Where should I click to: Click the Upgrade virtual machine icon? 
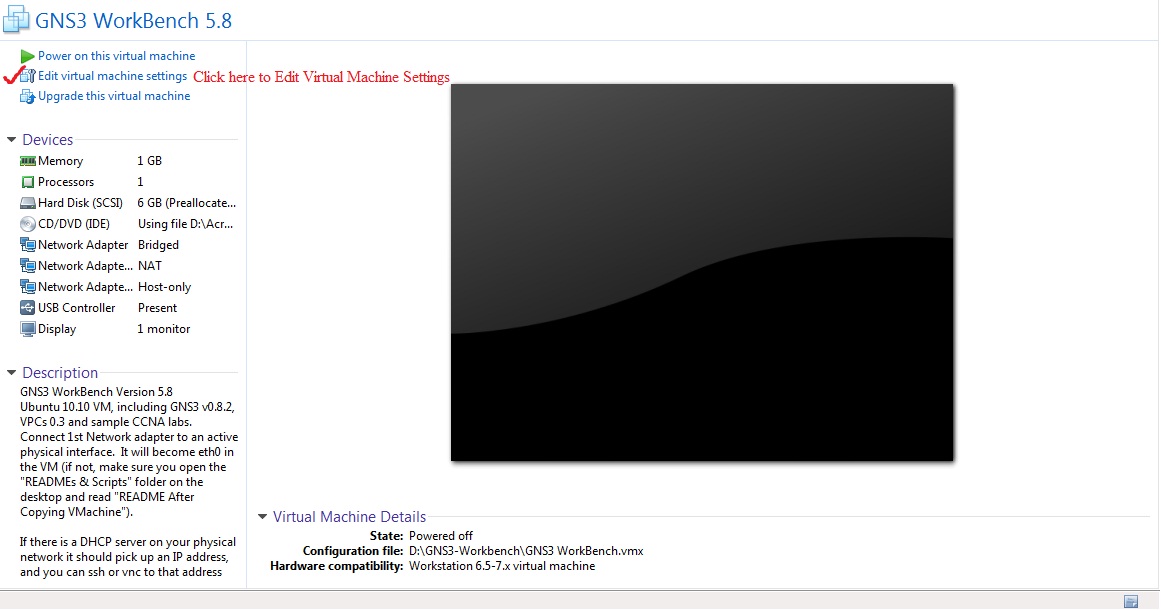[x=27, y=96]
